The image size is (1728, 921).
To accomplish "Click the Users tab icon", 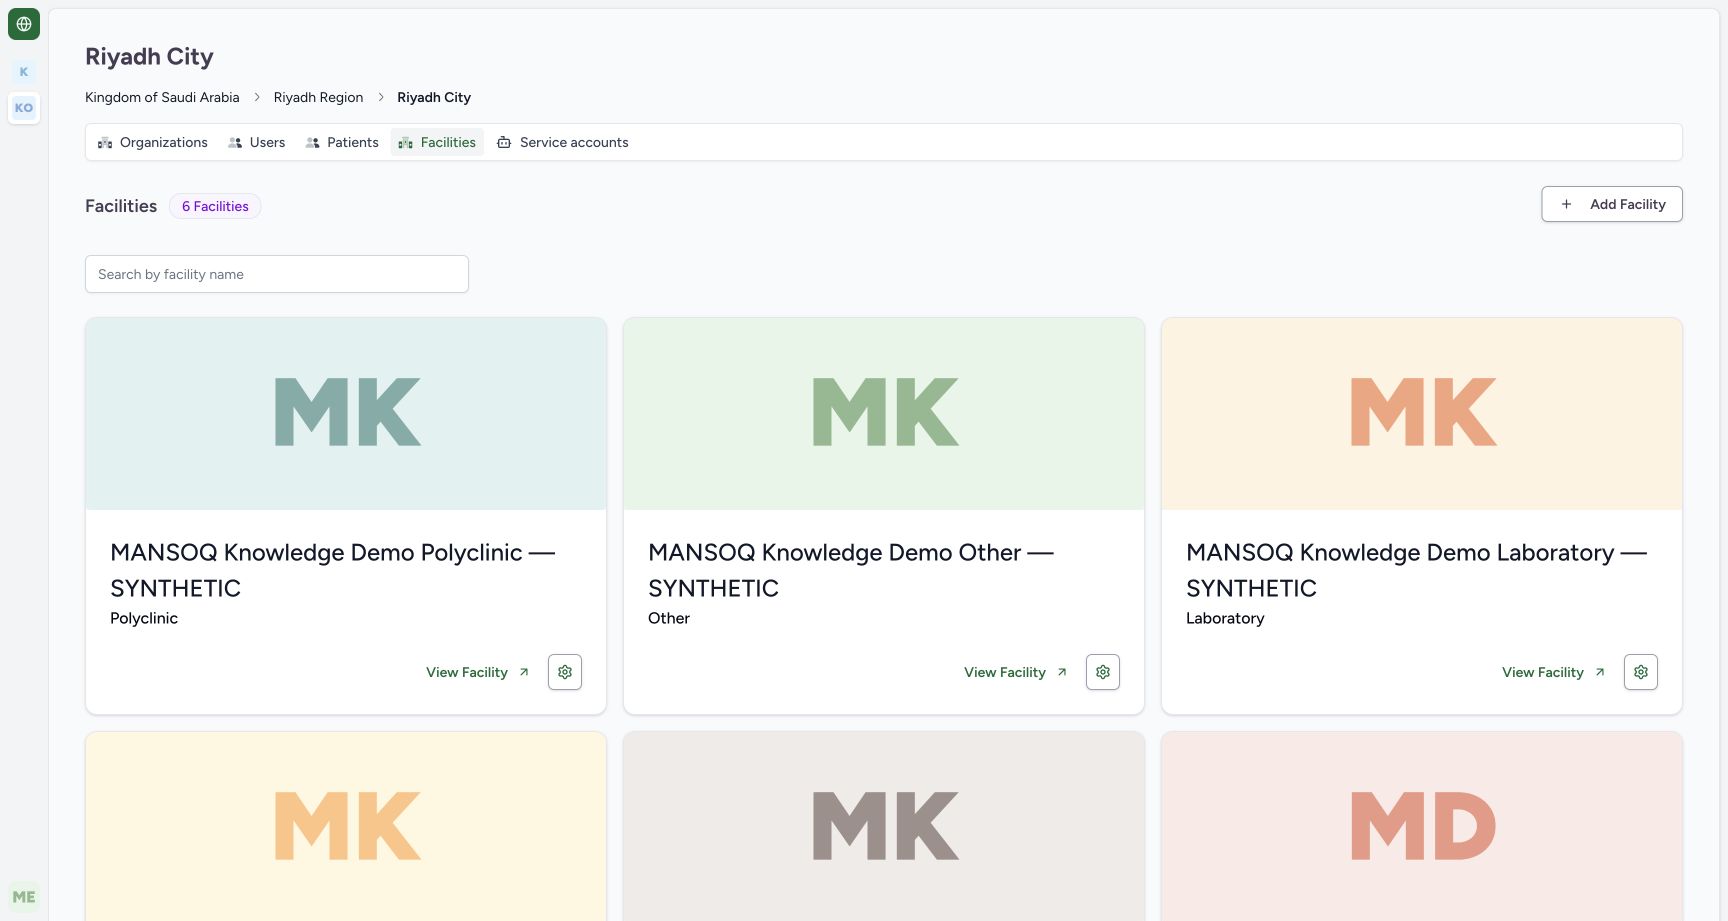I will 235,143.
